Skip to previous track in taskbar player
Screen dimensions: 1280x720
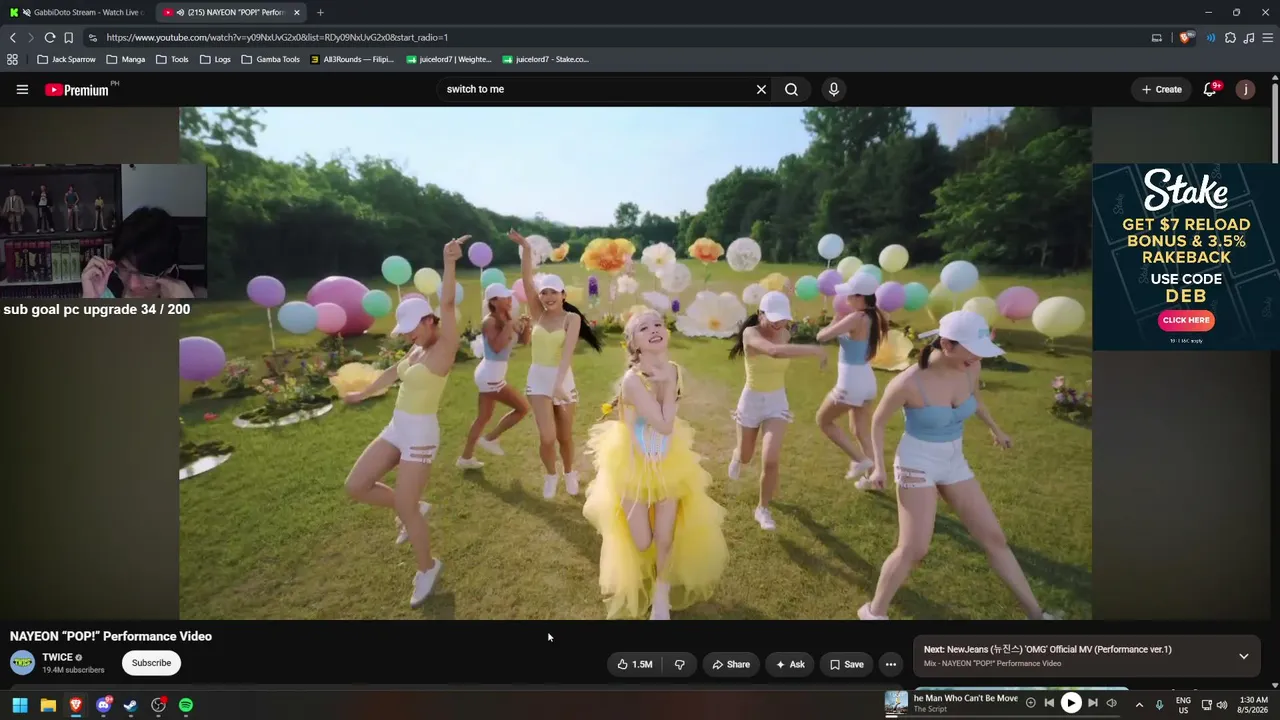1049,703
